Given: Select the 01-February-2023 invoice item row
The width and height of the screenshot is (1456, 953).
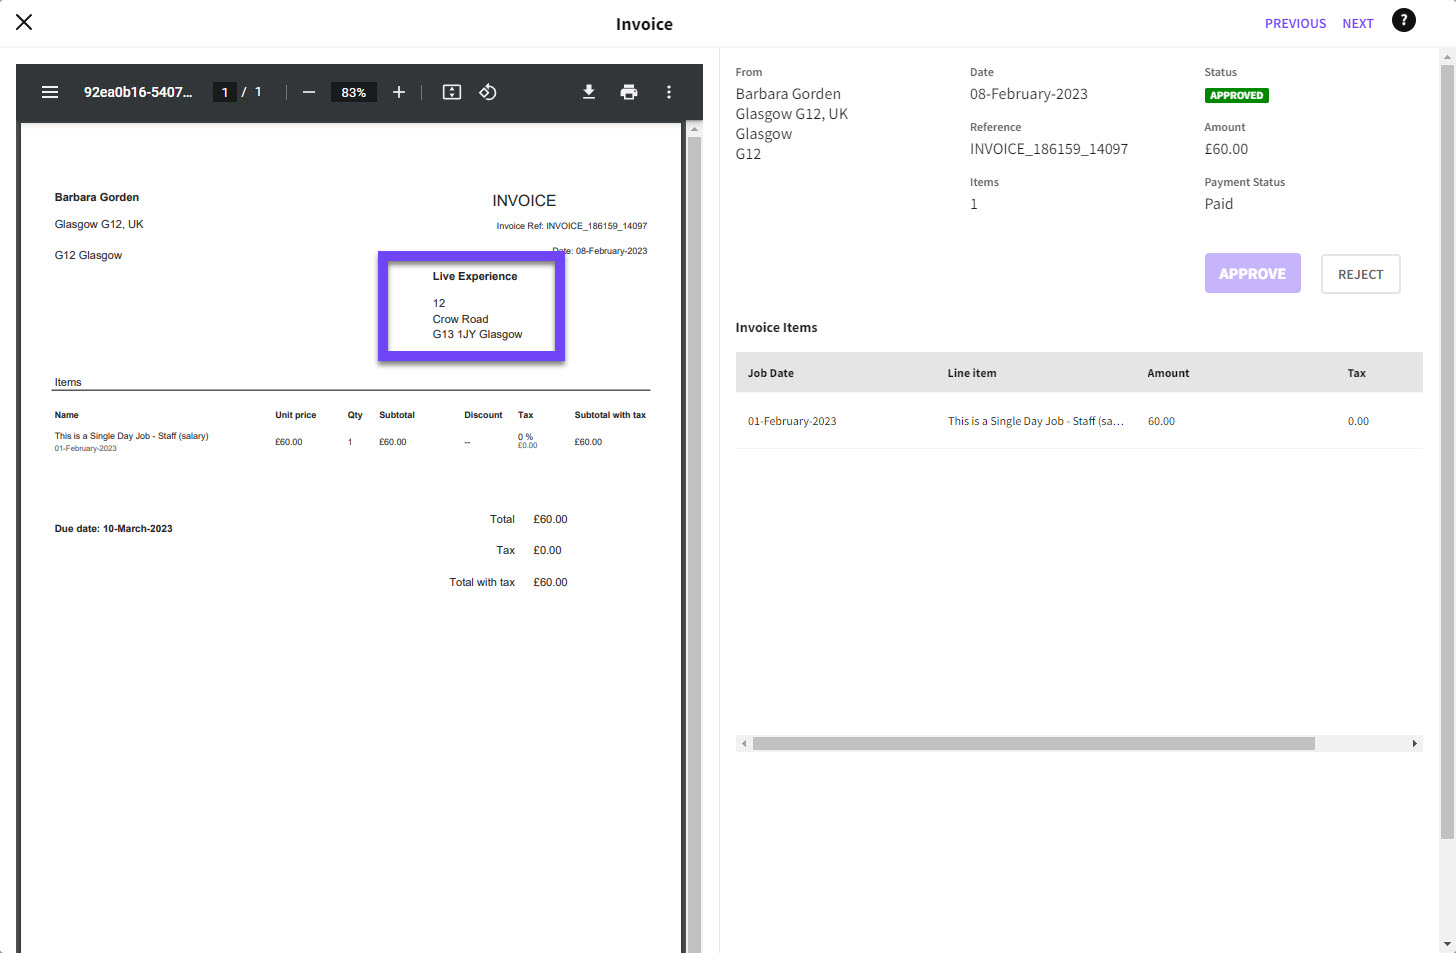Looking at the screenshot, I should click(x=1078, y=421).
